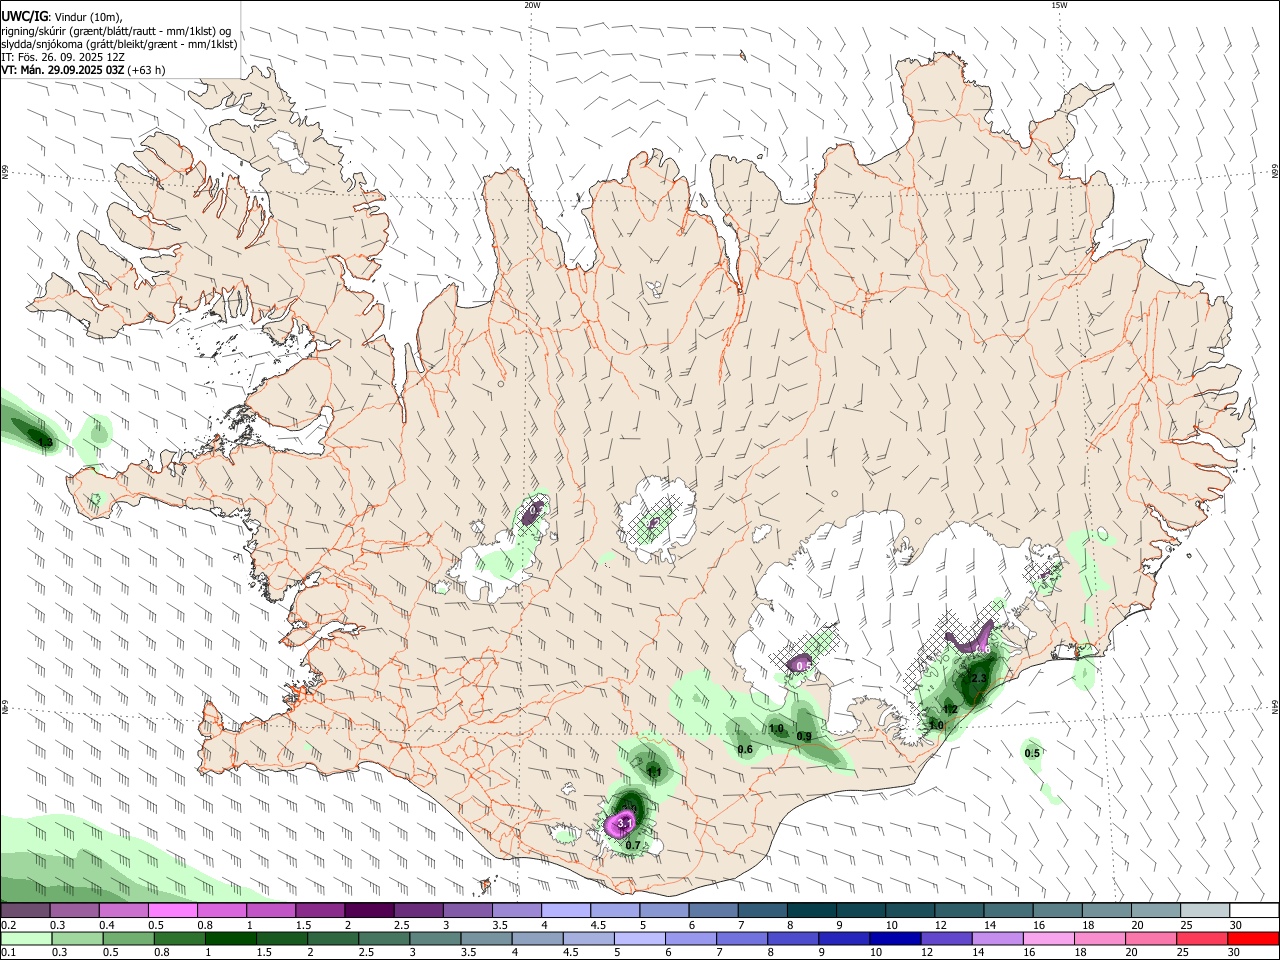Click the rigning/skúrir legend description line
The width and height of the screenshot is (1280, 960).
(116, 30)
